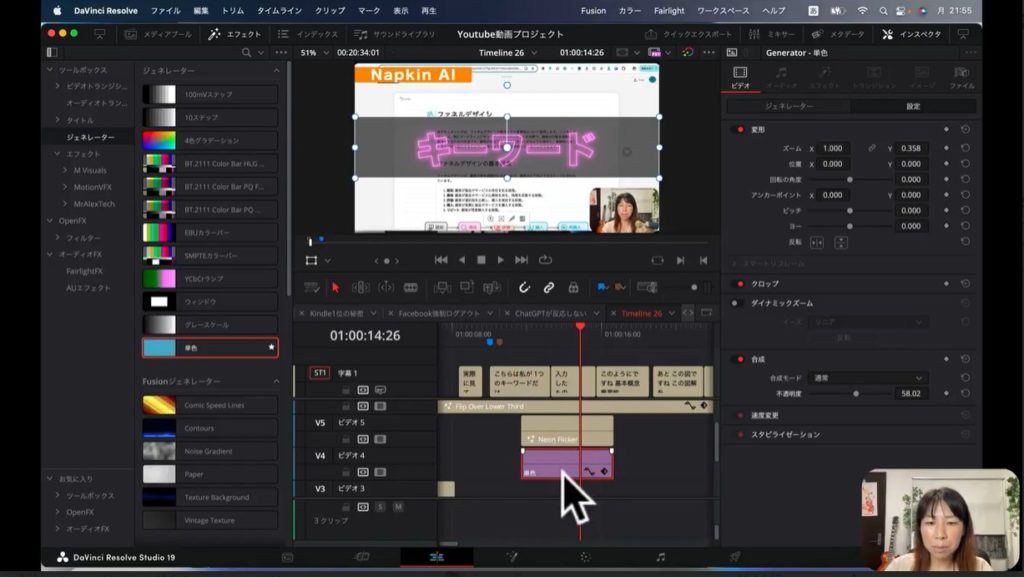Flip horizontal icon in transform section
The image size is (1024, 577).
point(816,242)
